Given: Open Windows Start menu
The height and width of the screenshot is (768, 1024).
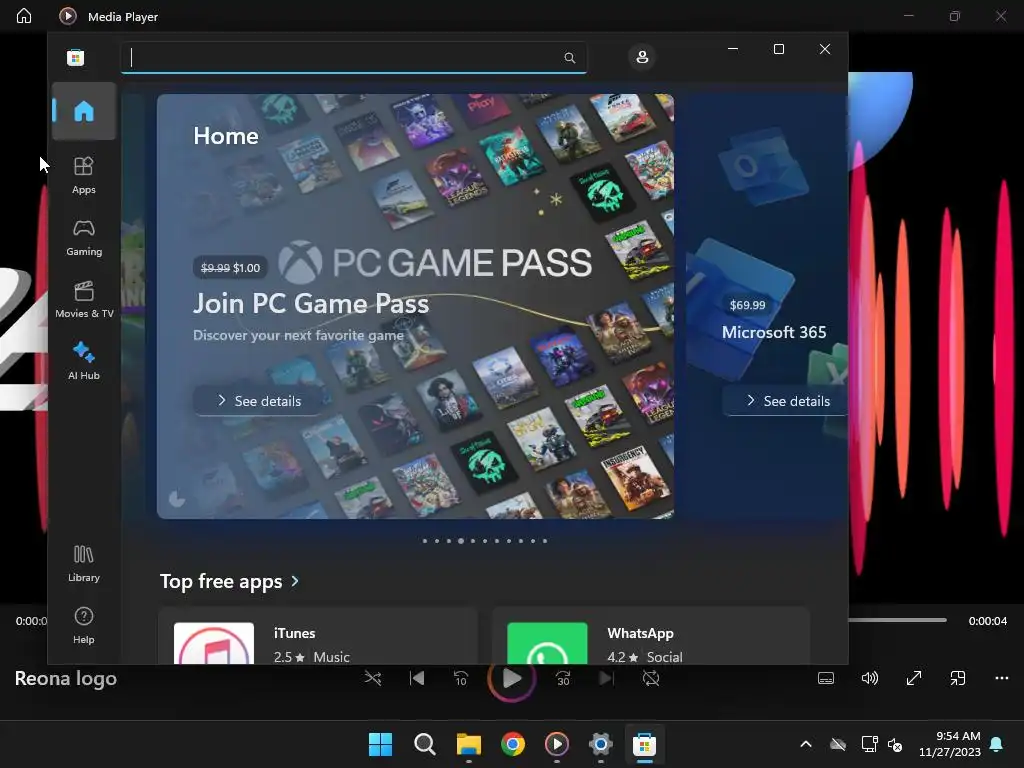Looking at the screenshot, I should click(x=380, y=744).
